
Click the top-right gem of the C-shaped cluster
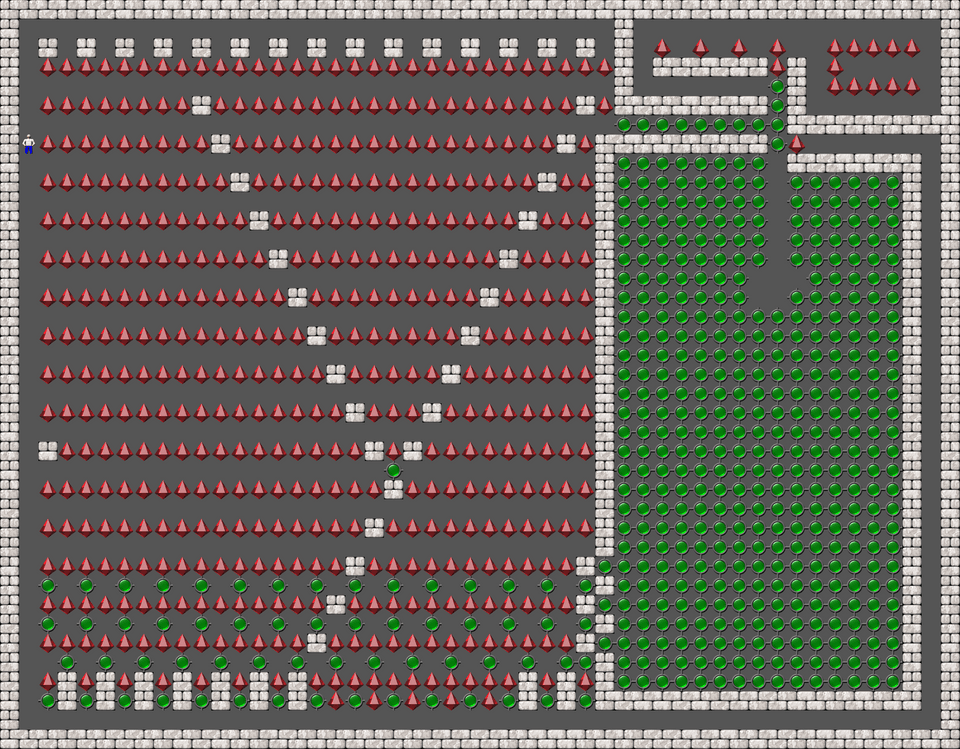912,48
